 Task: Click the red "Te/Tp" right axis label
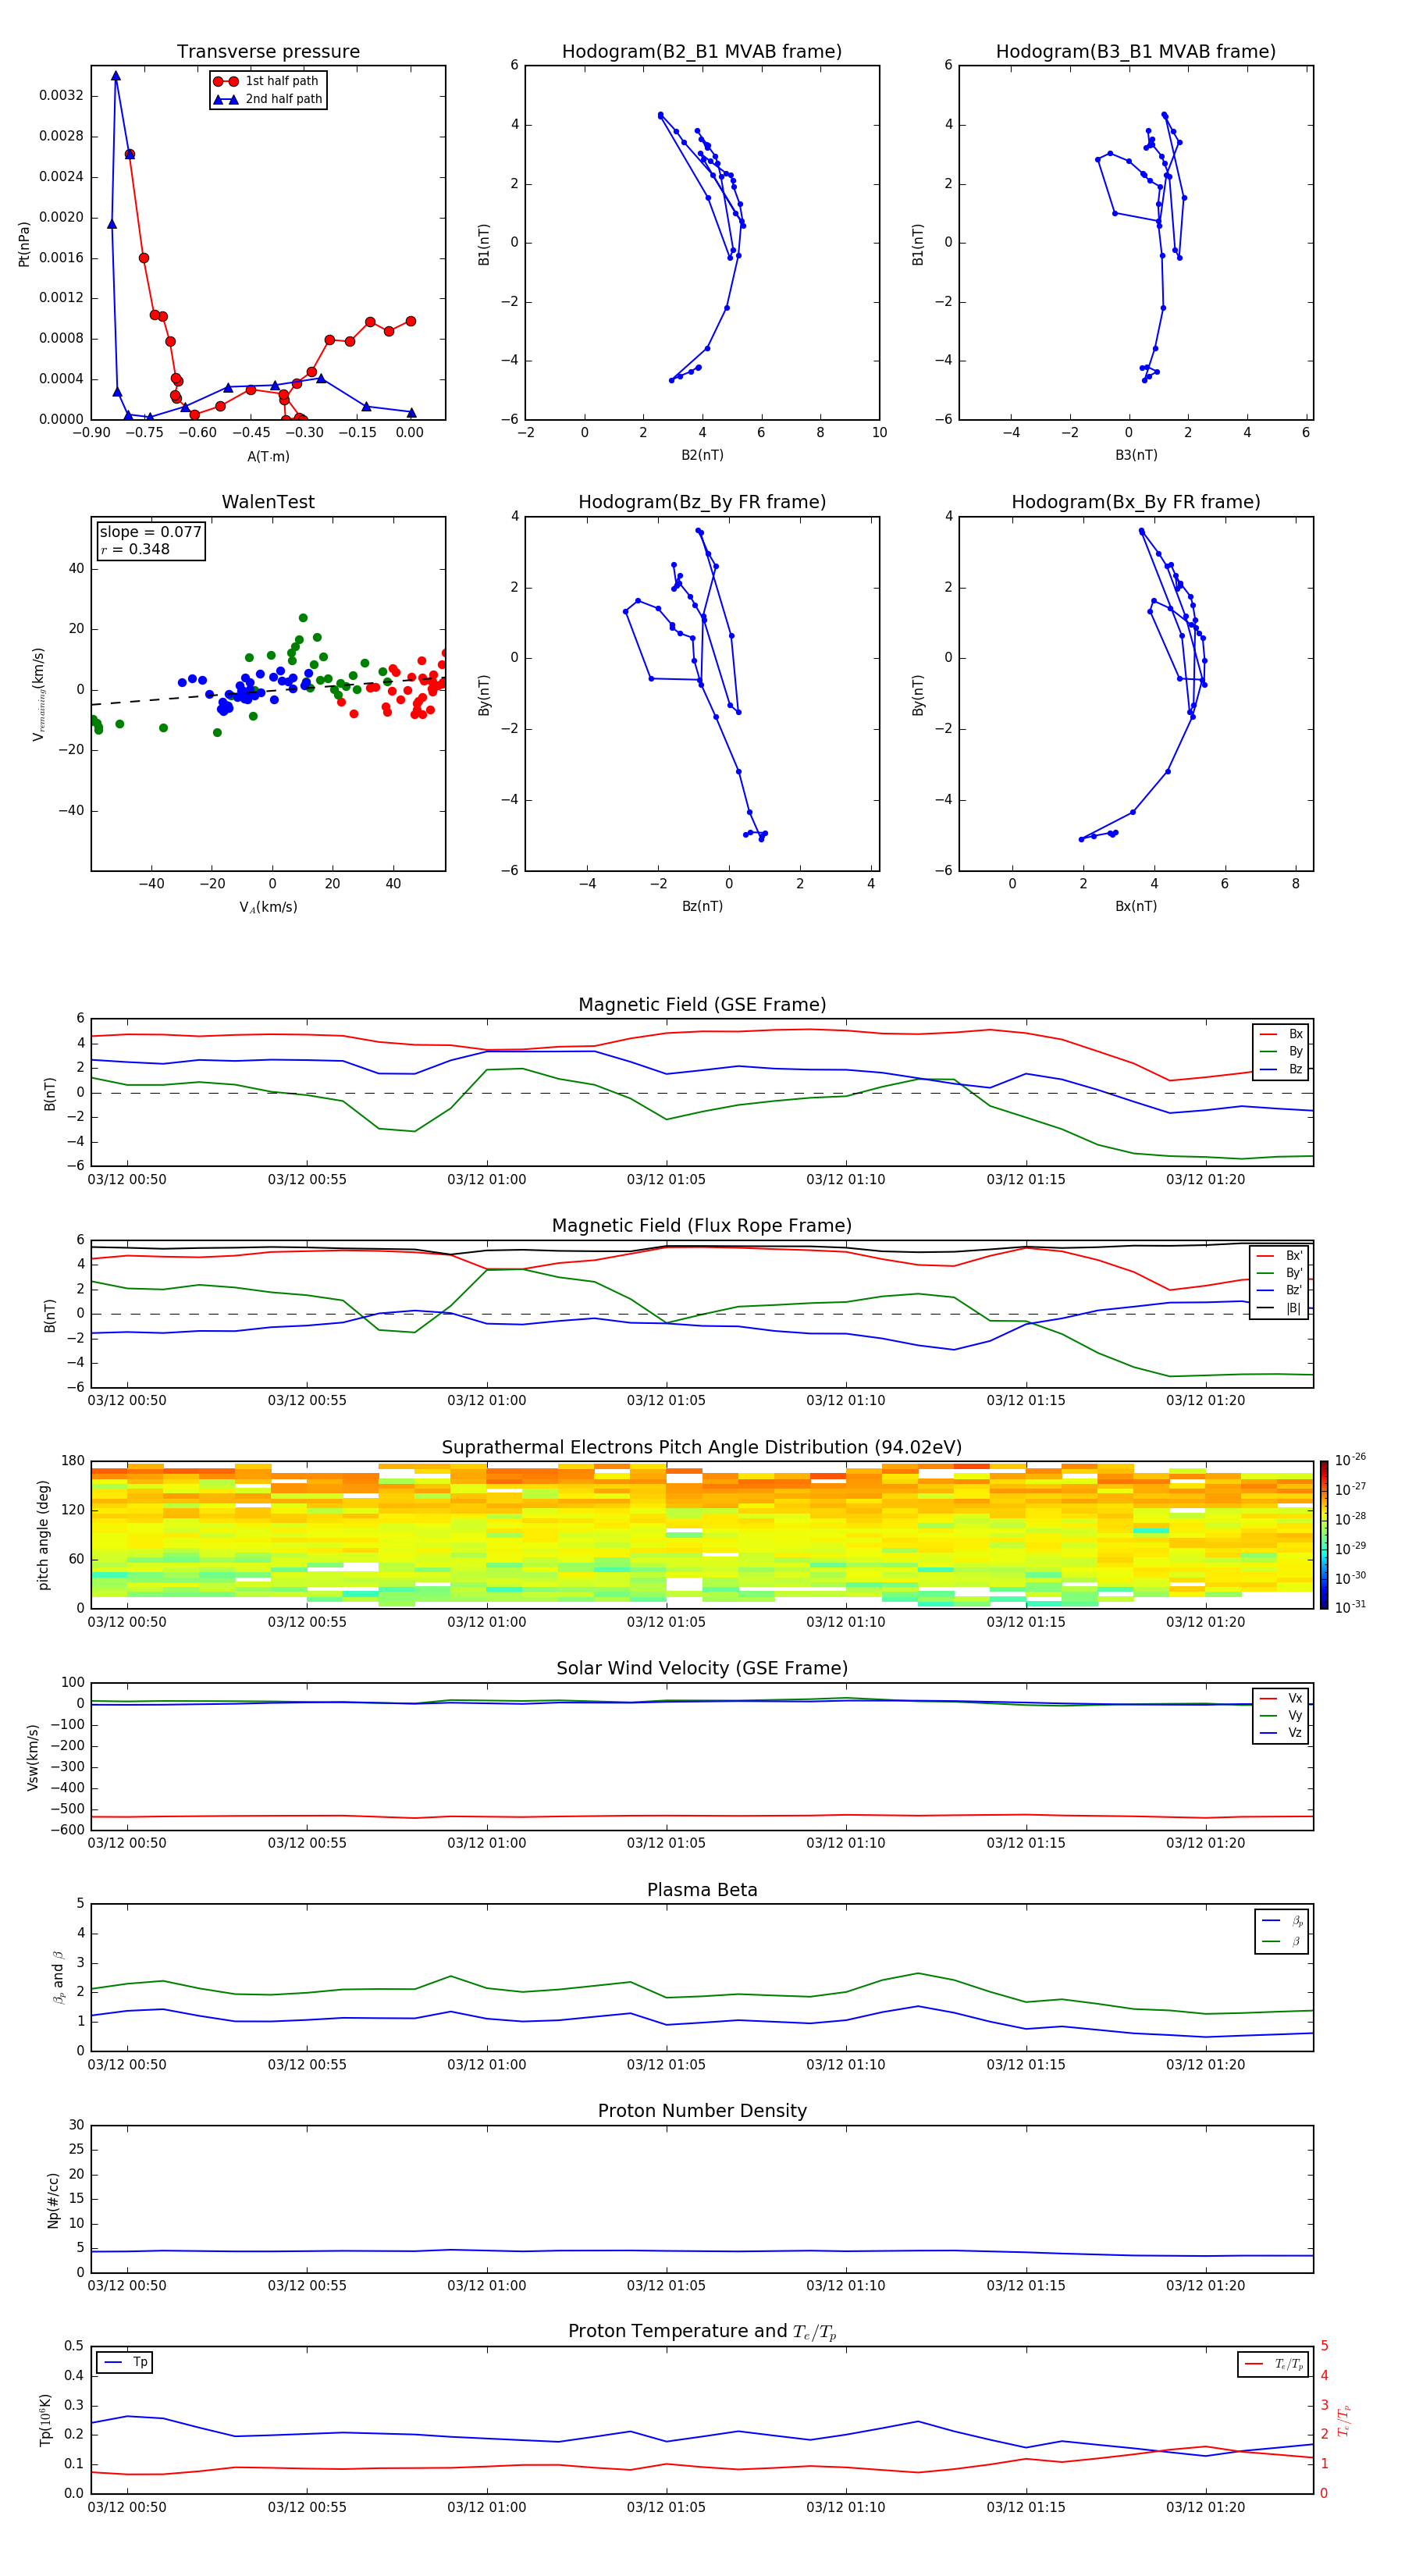point(1344,2420)
